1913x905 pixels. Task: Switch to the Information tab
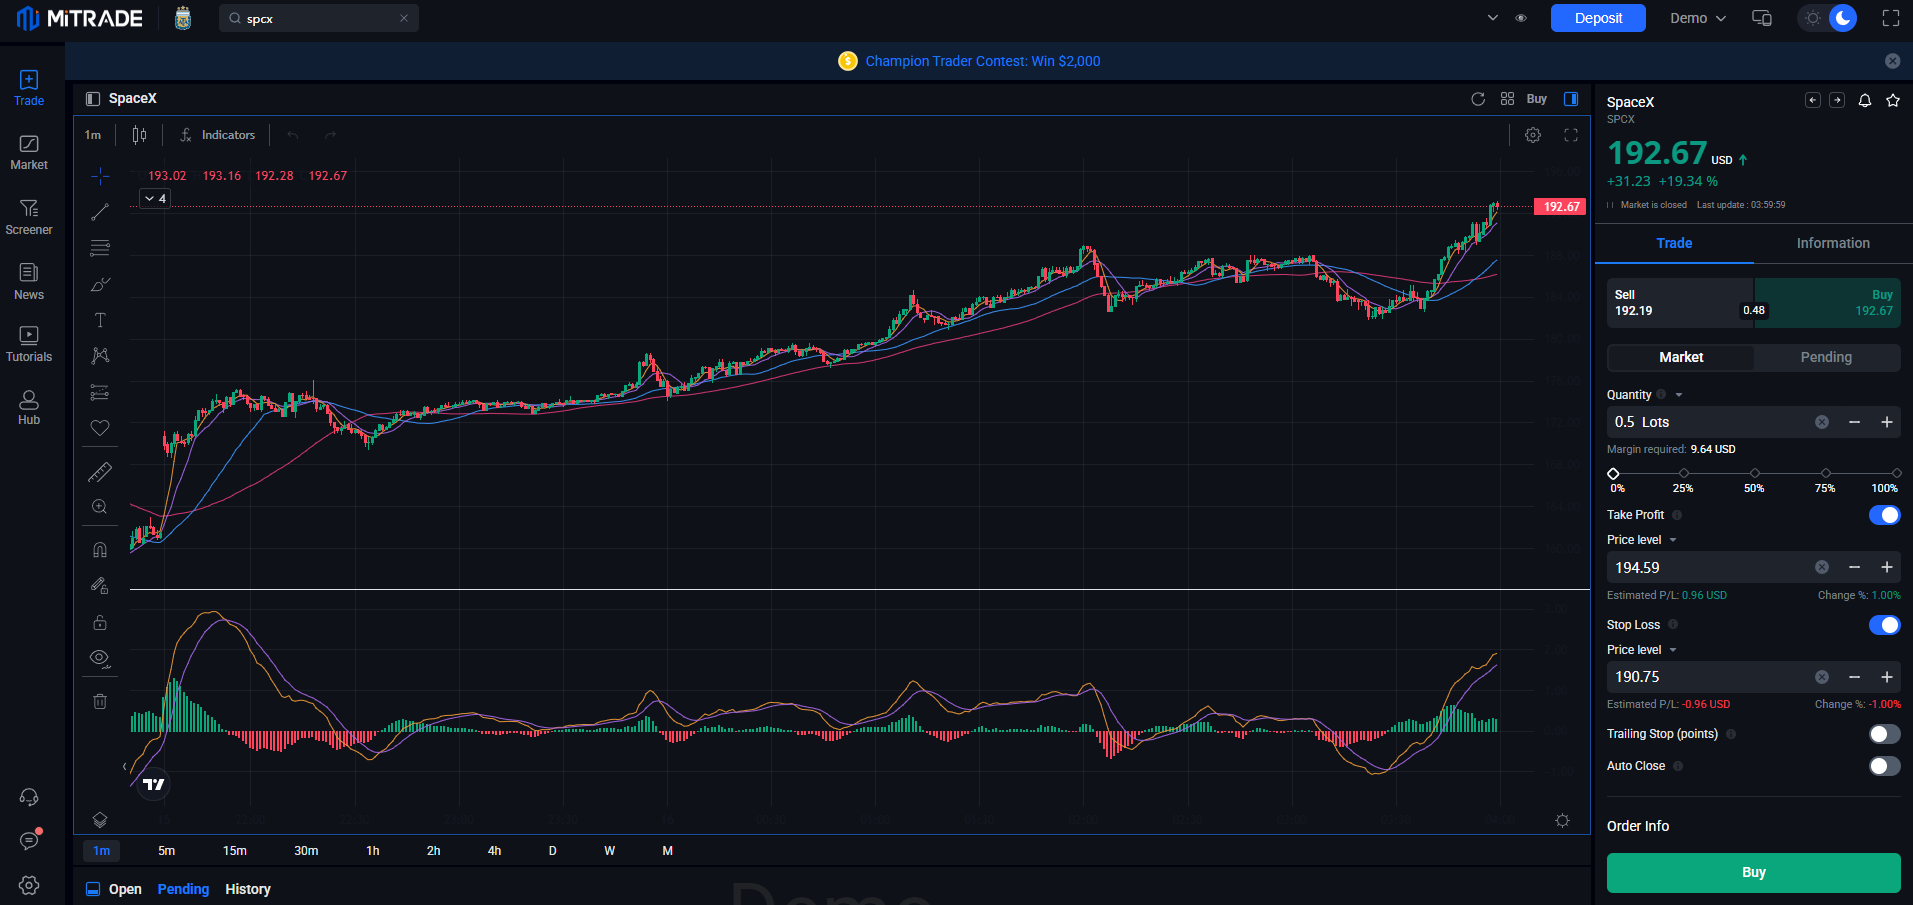click(1833, 243)
